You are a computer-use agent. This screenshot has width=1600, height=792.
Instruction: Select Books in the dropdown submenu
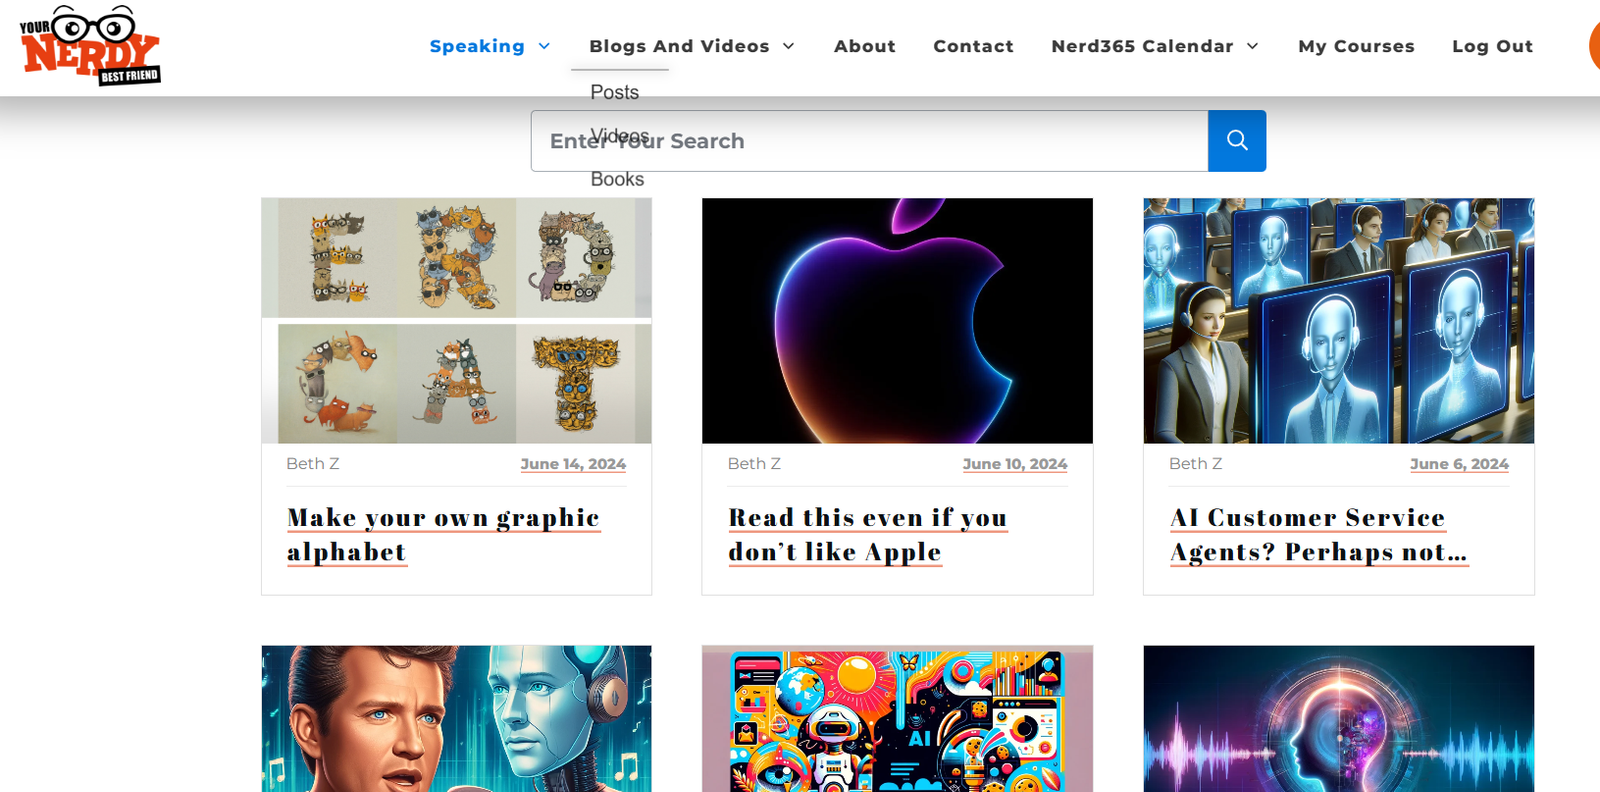(617, 179)
